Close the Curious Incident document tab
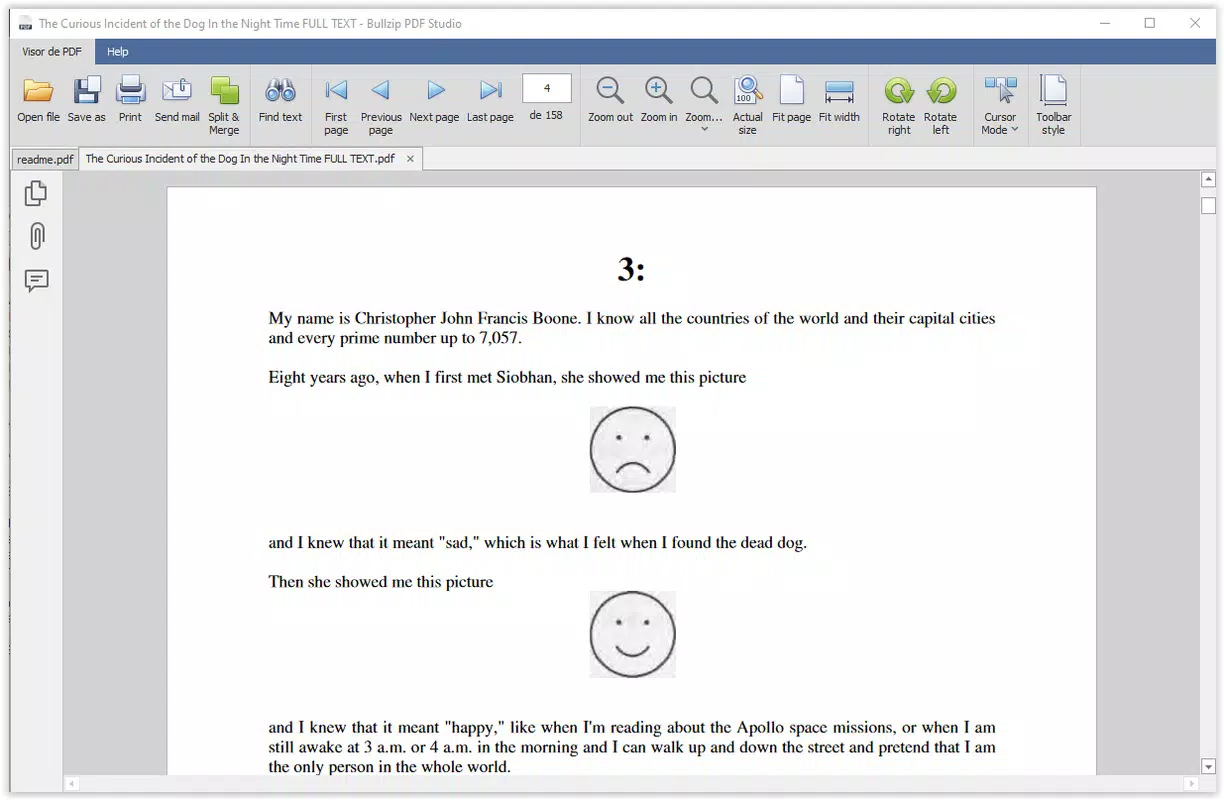Image resolution: width=1224 pixels, height=800 pixels. [410, 159]
